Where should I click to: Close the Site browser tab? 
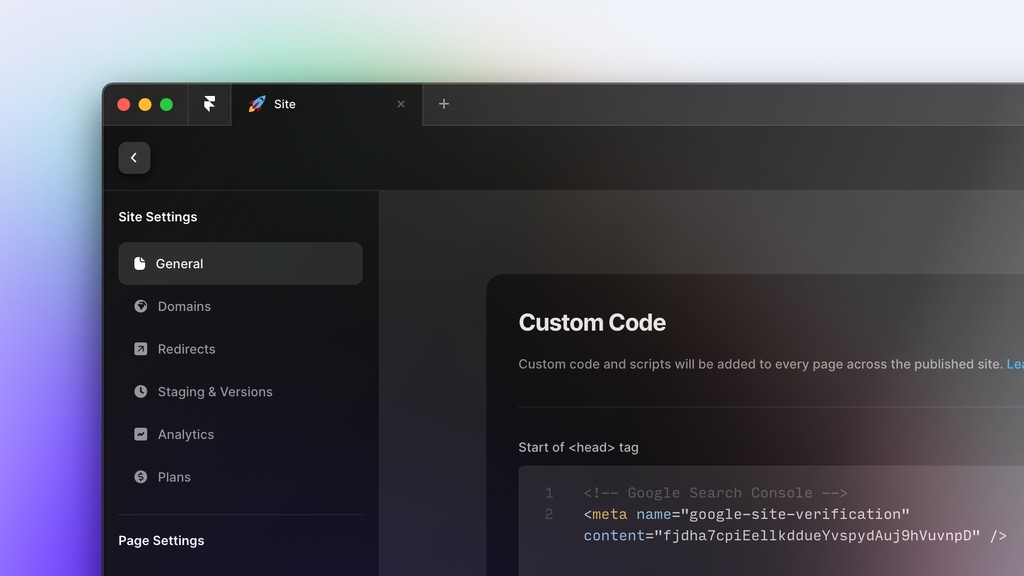click(400, 104)
